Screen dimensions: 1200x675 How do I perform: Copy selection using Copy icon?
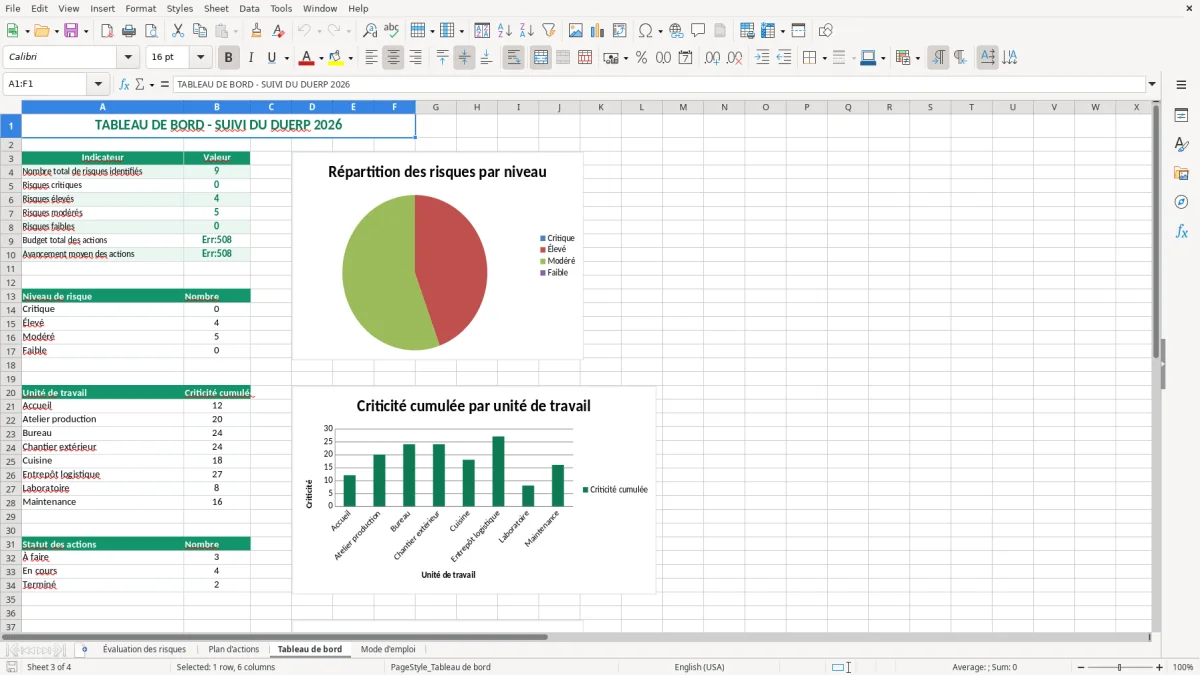pos(200,31)
